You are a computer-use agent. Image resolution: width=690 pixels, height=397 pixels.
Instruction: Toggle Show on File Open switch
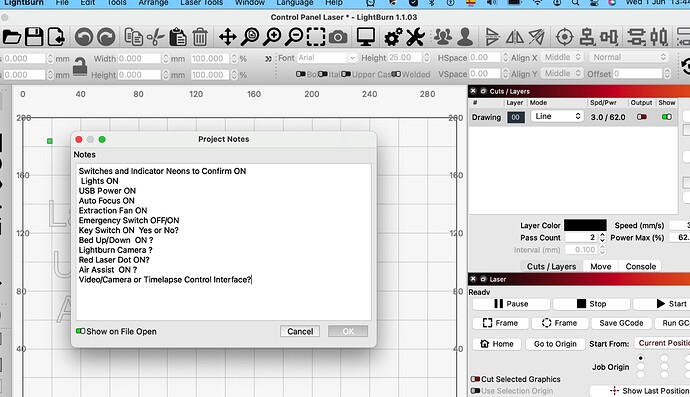click(81, 331)
